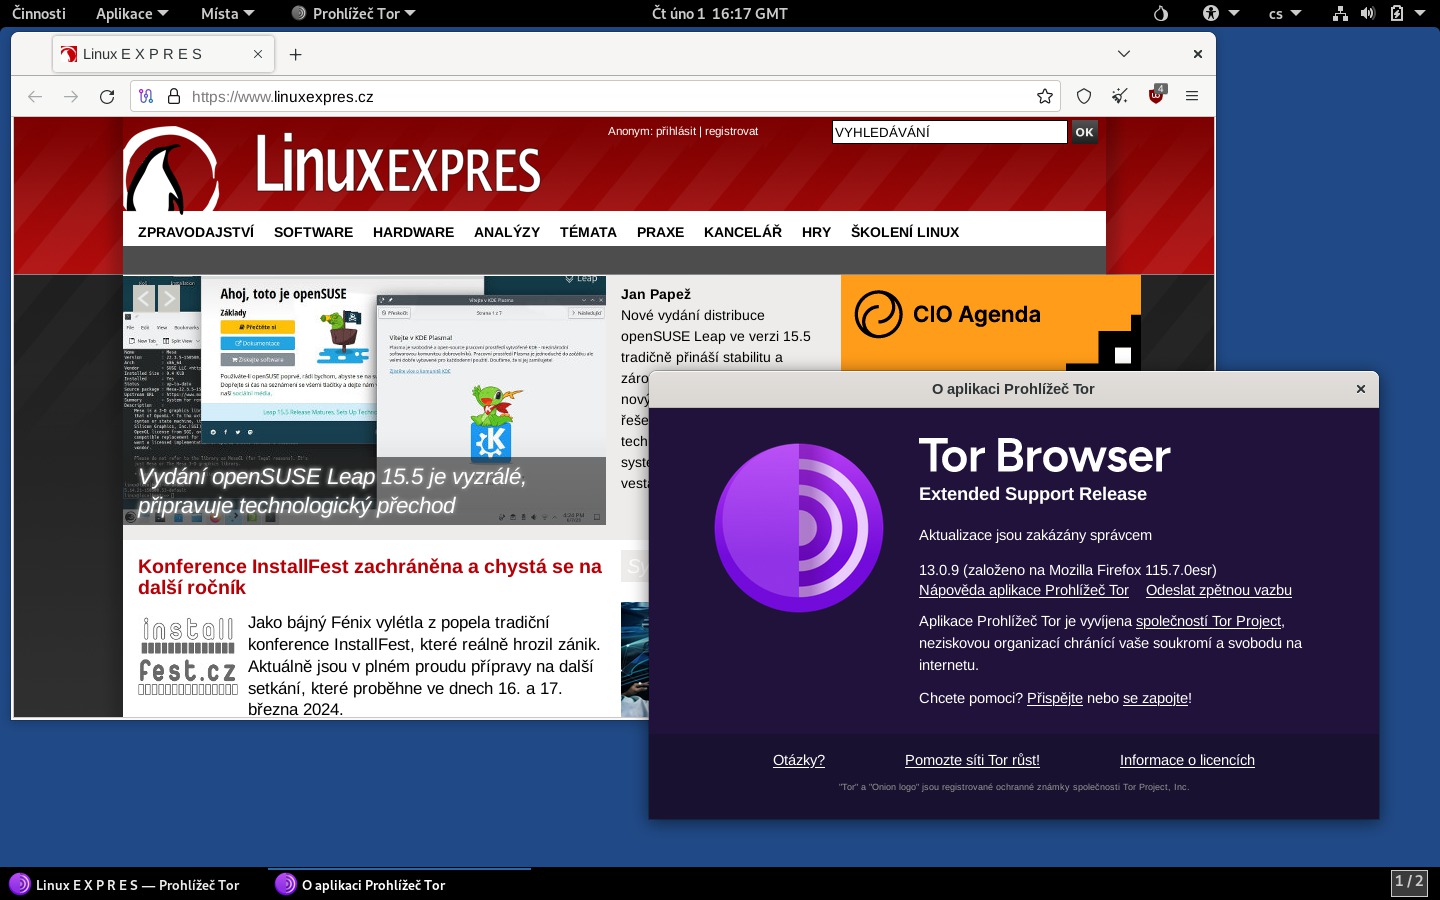1440x900 pixels.
Task: Click the volume icon in system tray
Action: tap(1368, 14)
